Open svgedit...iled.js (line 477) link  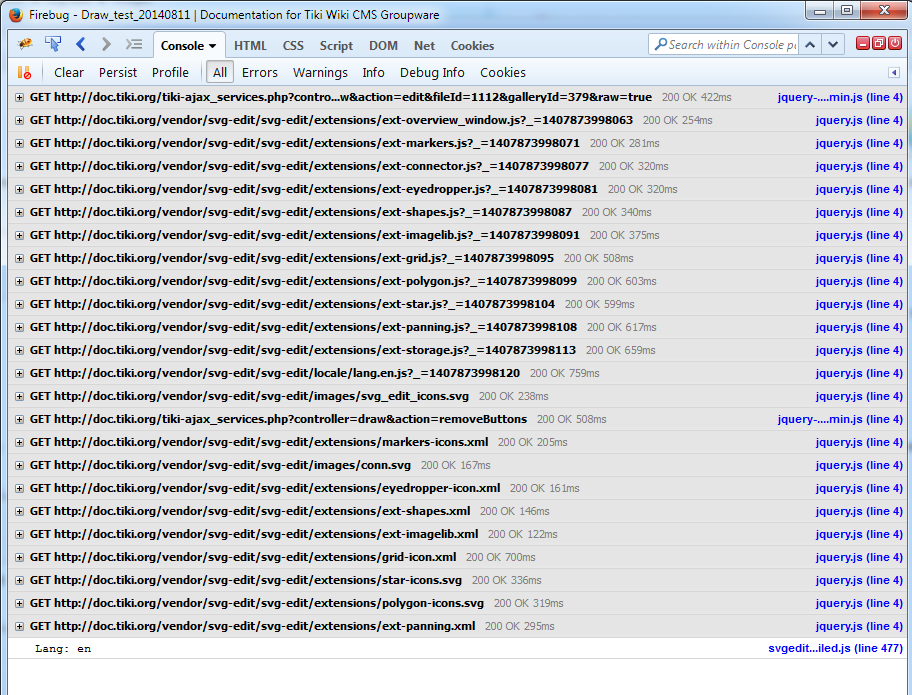(835, 648)
